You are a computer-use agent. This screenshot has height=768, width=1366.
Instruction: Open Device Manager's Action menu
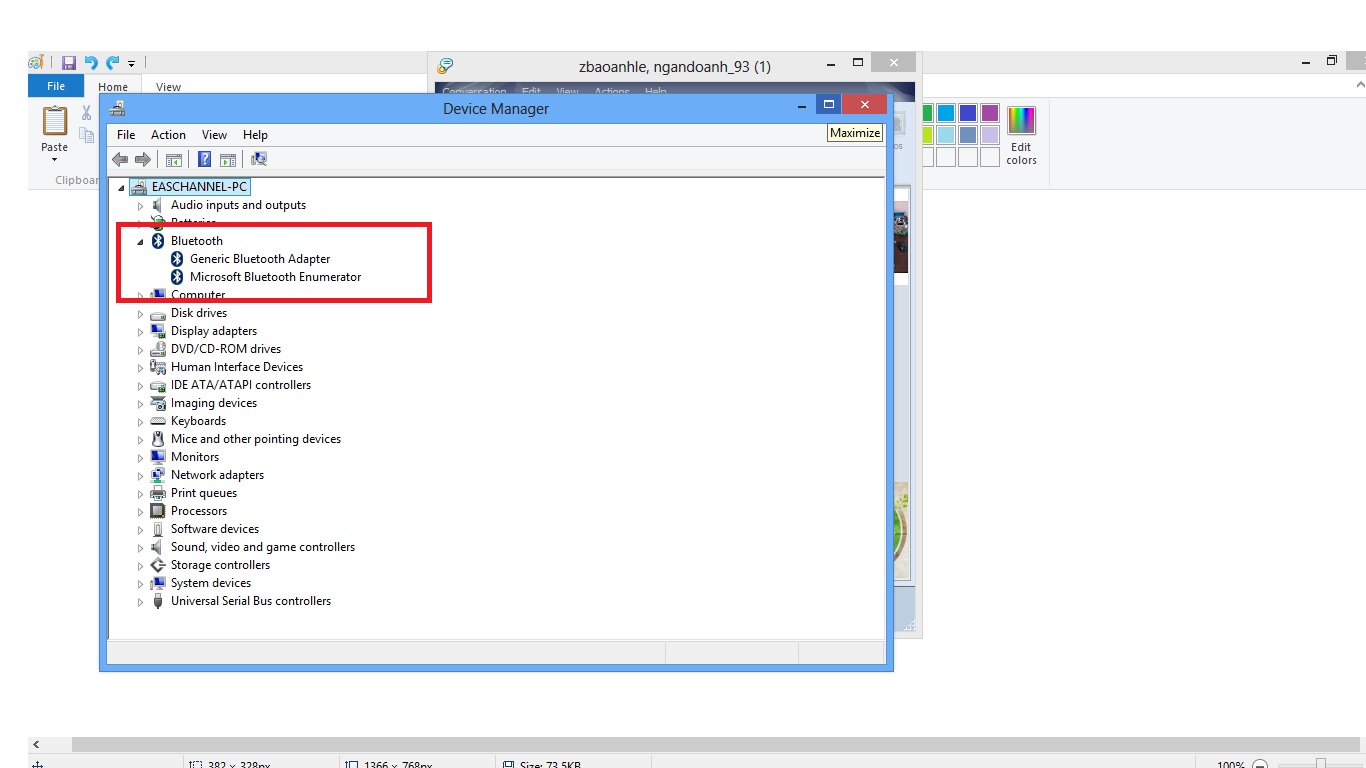pos(168,135)
